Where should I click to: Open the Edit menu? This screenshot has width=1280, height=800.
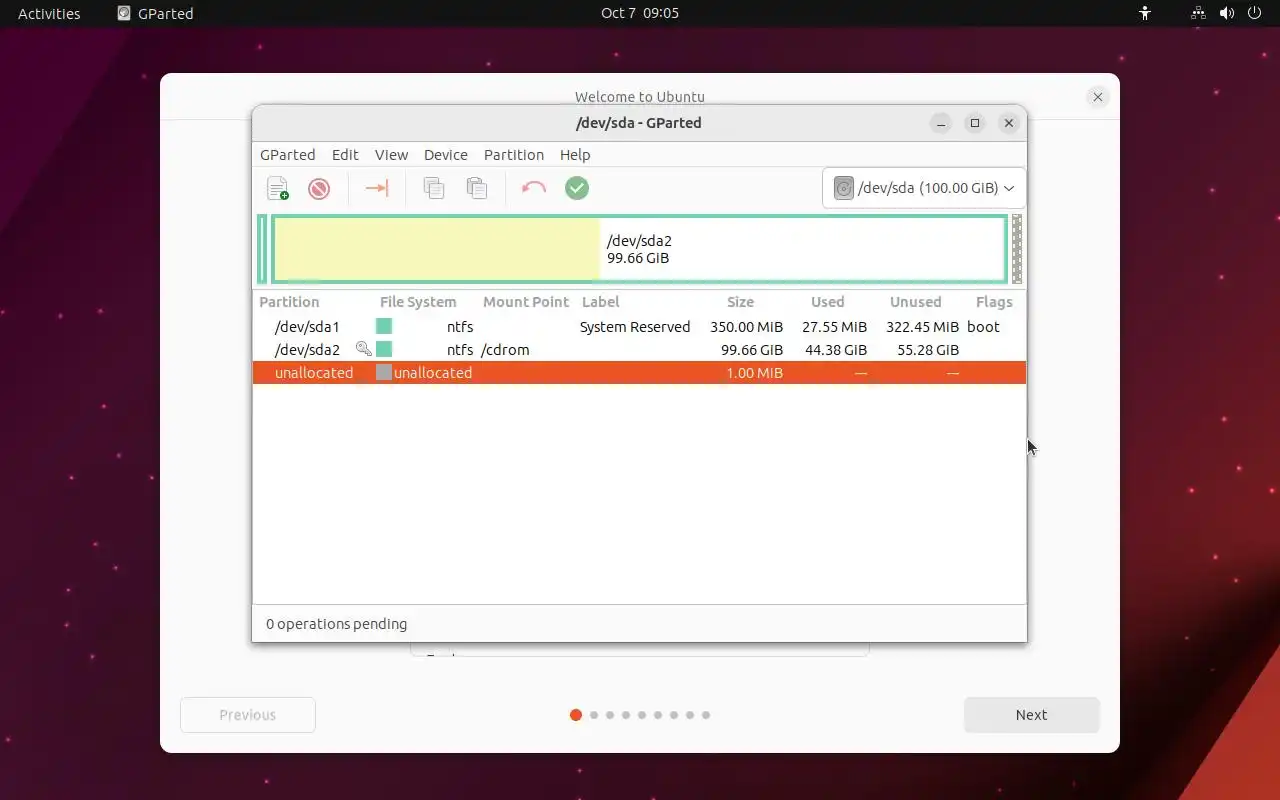click(x=345, y=155)
